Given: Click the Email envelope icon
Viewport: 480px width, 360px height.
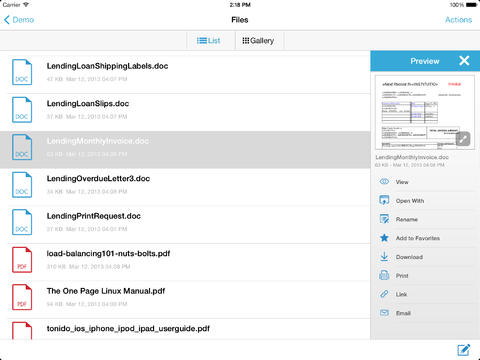Looking at the screenshot, I should point(384,313).
